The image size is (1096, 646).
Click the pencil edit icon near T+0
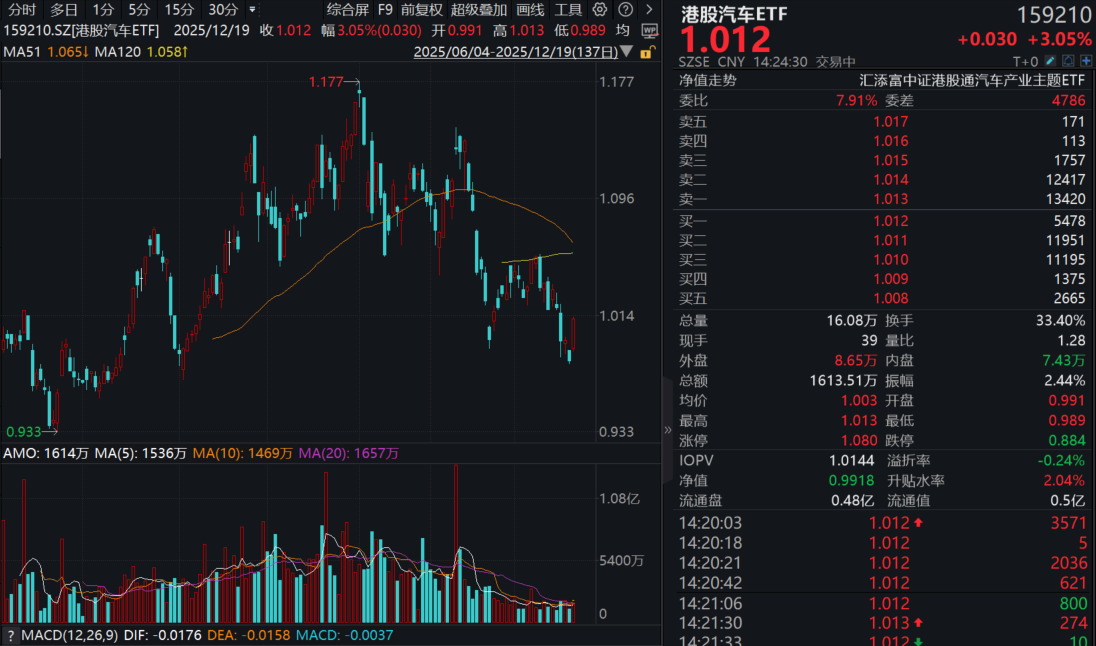1049,60
